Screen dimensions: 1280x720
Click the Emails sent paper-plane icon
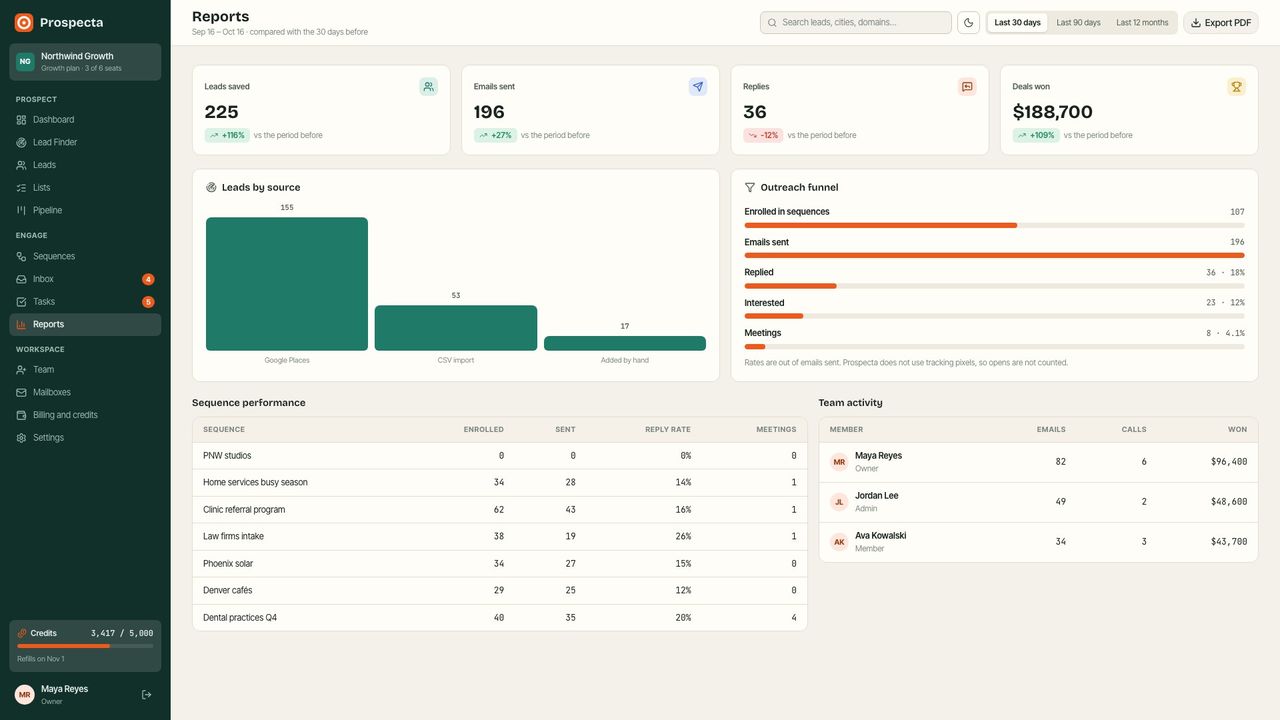click(x=698, y=87)
